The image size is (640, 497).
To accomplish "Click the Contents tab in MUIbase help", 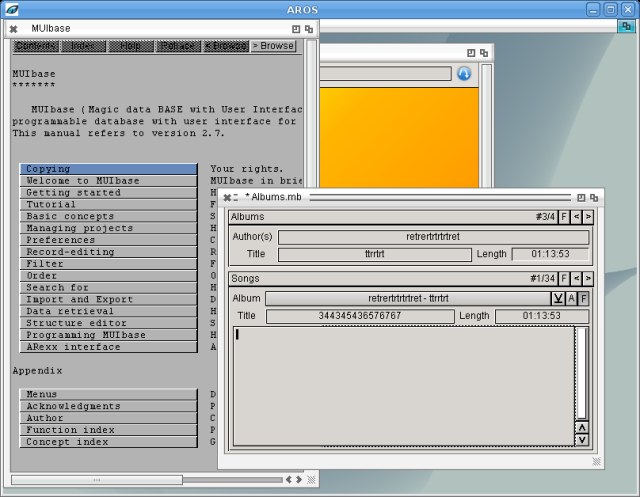I will click(x=36, y=46).
